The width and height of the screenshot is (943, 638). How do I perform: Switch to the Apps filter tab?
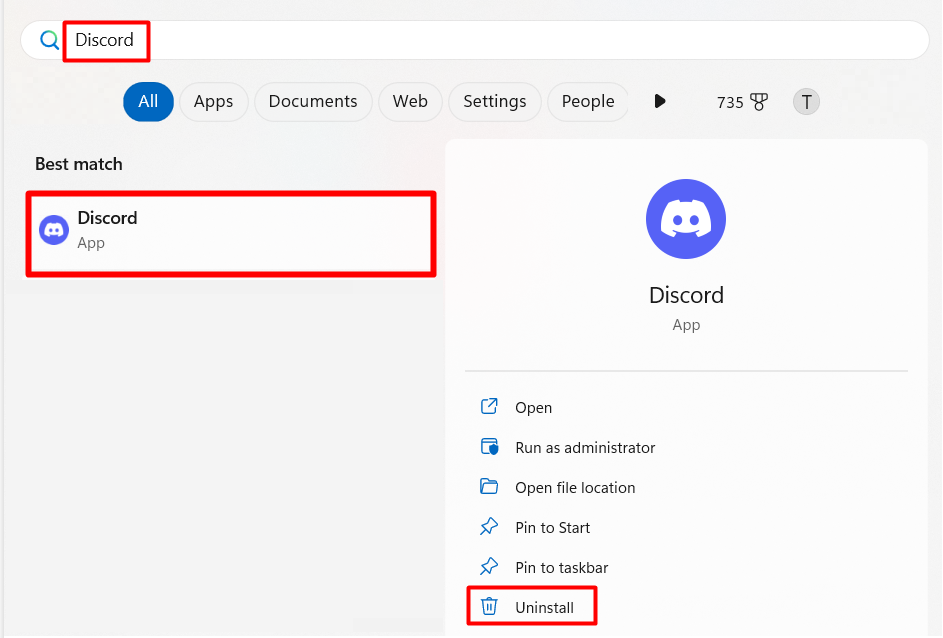click(213, 102)
